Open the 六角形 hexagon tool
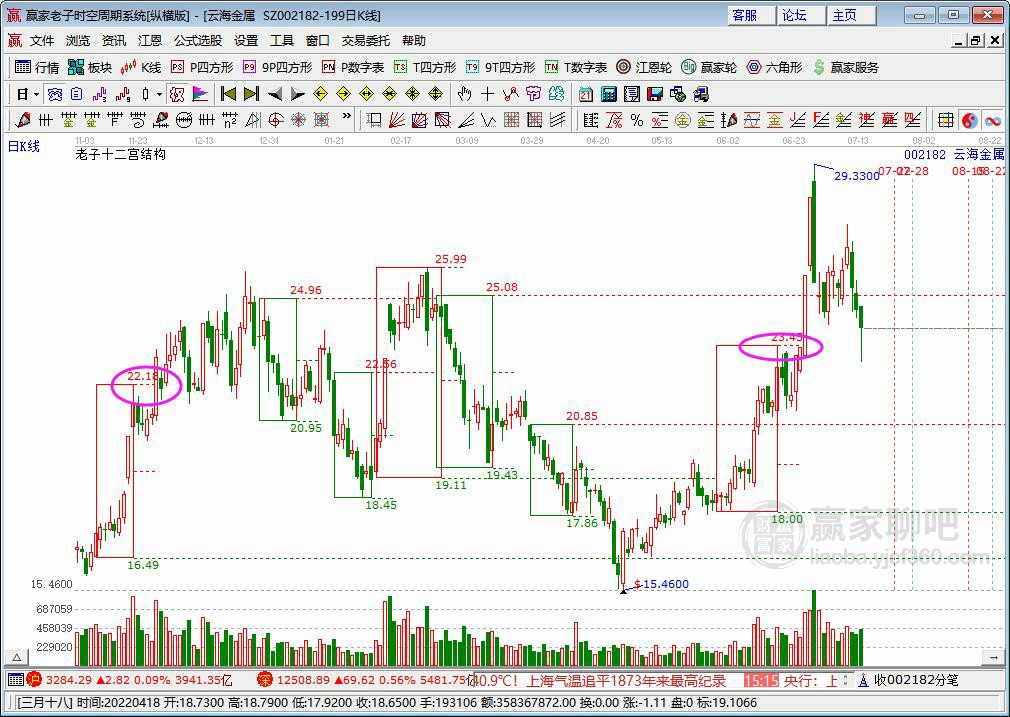This screenshot has height=717, width=1010. click(774, 67)
